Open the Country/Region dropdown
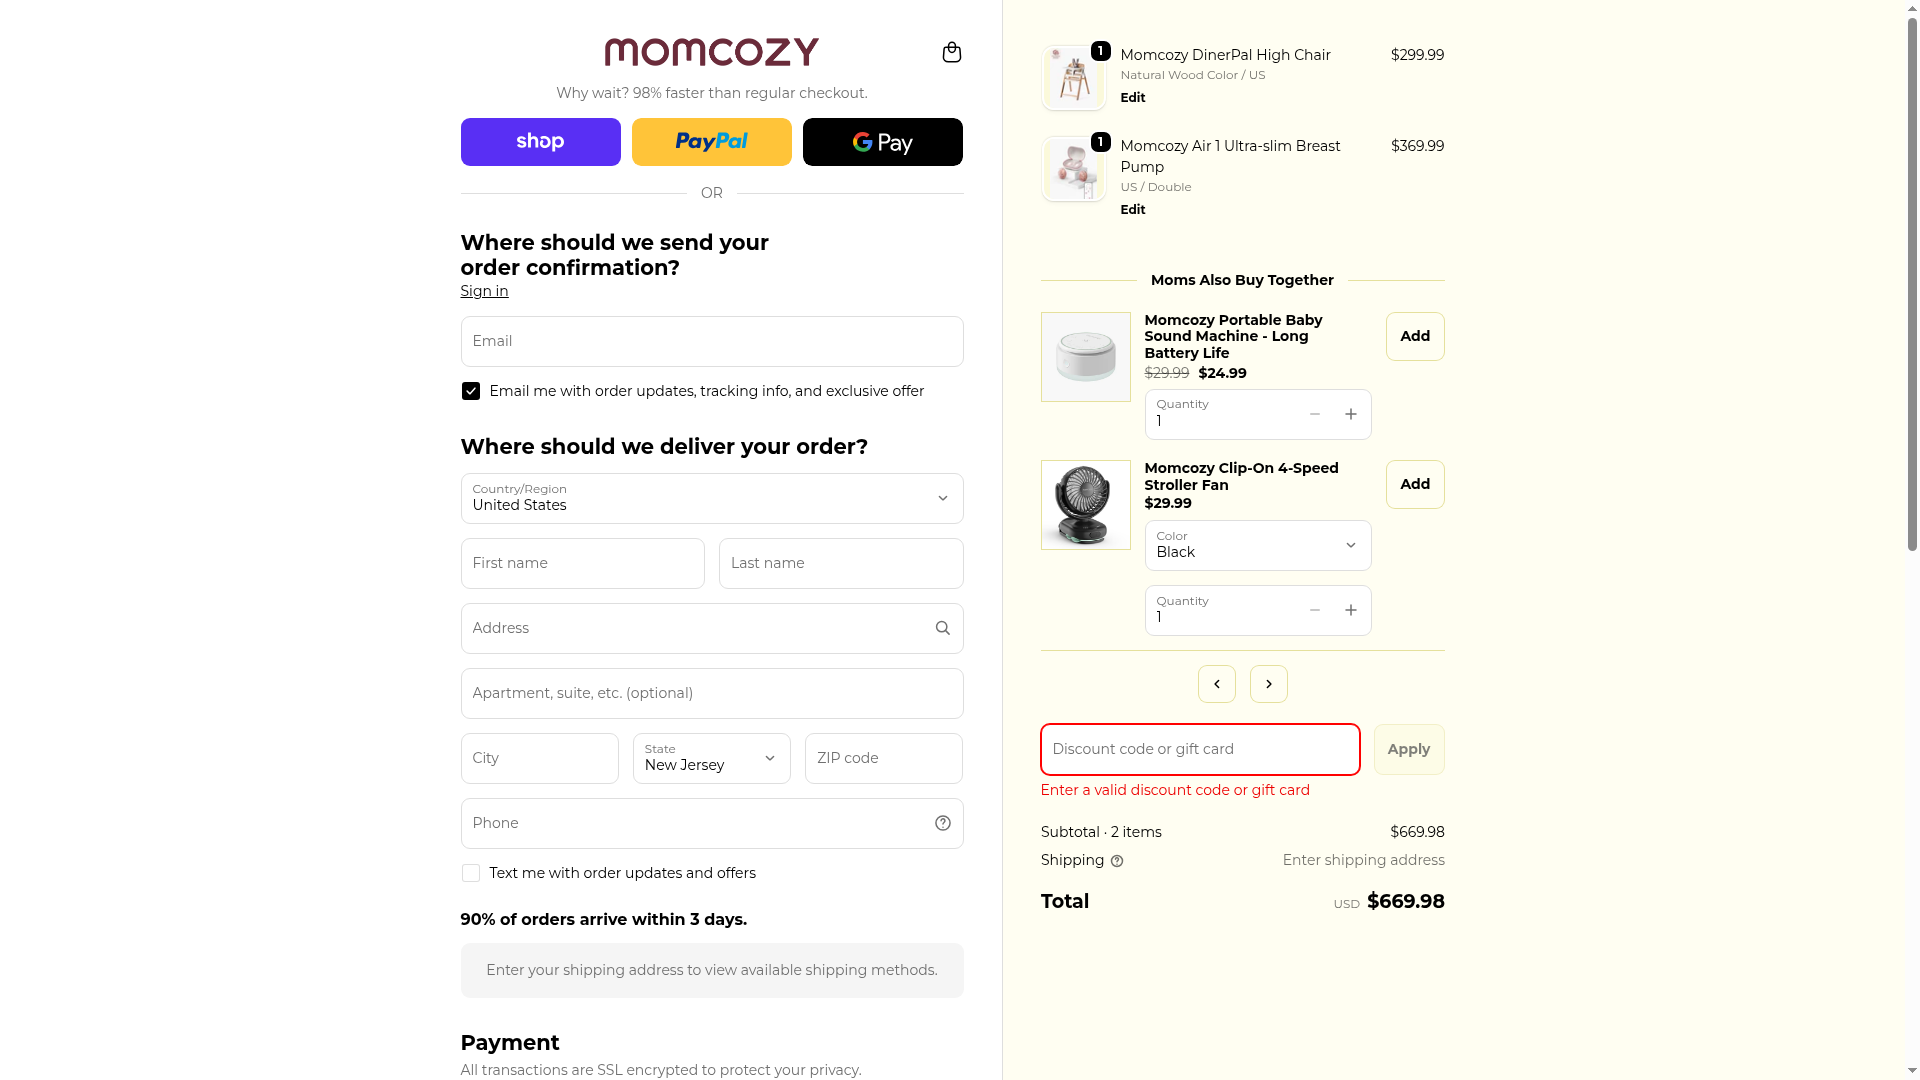Image resolution: width=1920 pixels, height=1080 pixels. click(x=711, y=498)
